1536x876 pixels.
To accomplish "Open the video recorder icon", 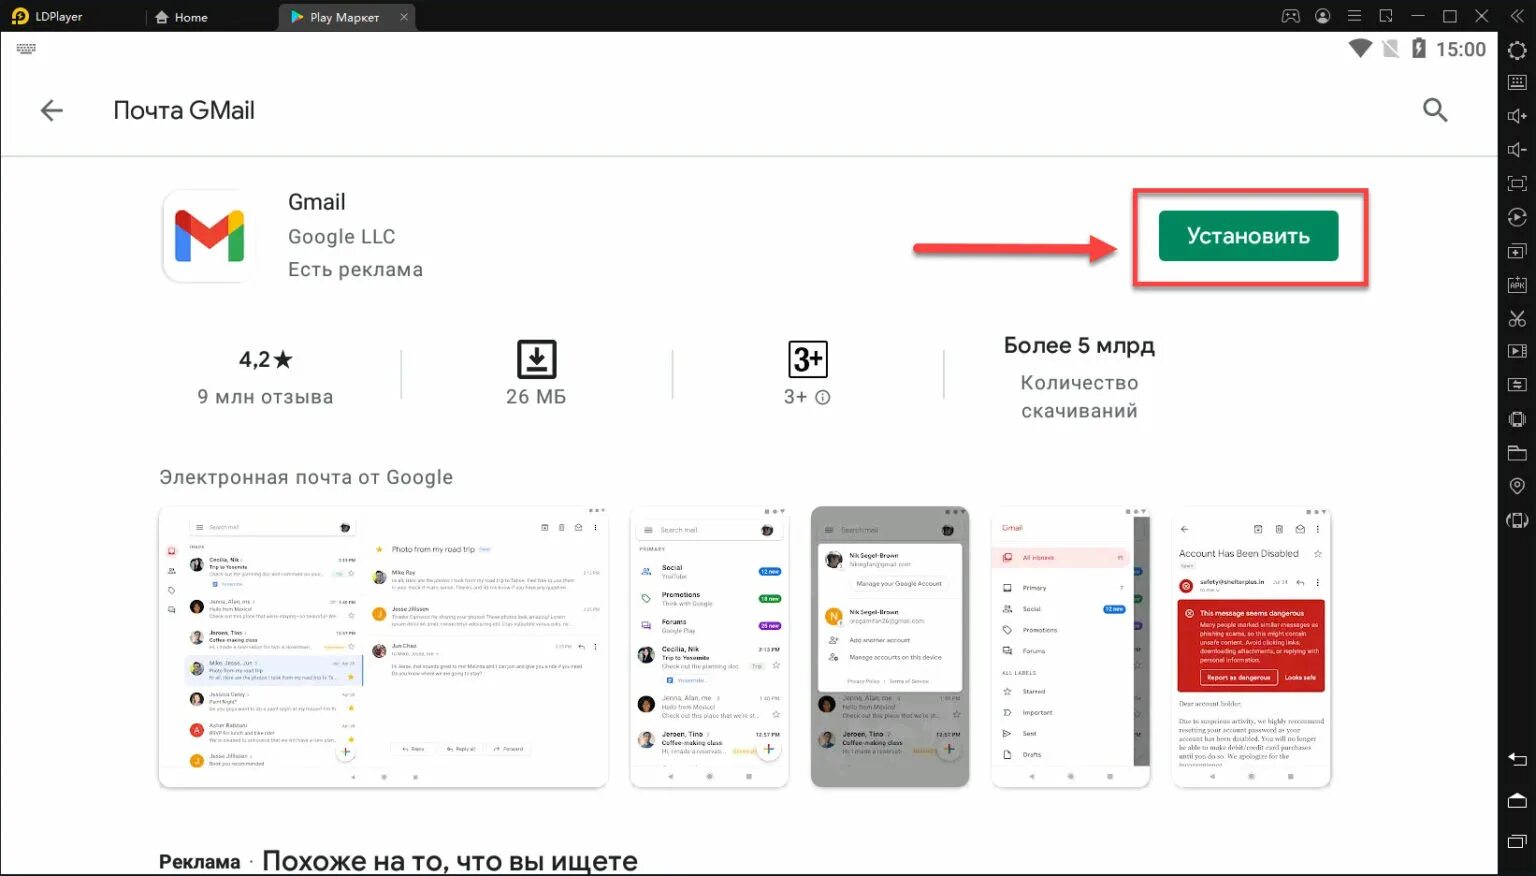I will [1517, 352].
